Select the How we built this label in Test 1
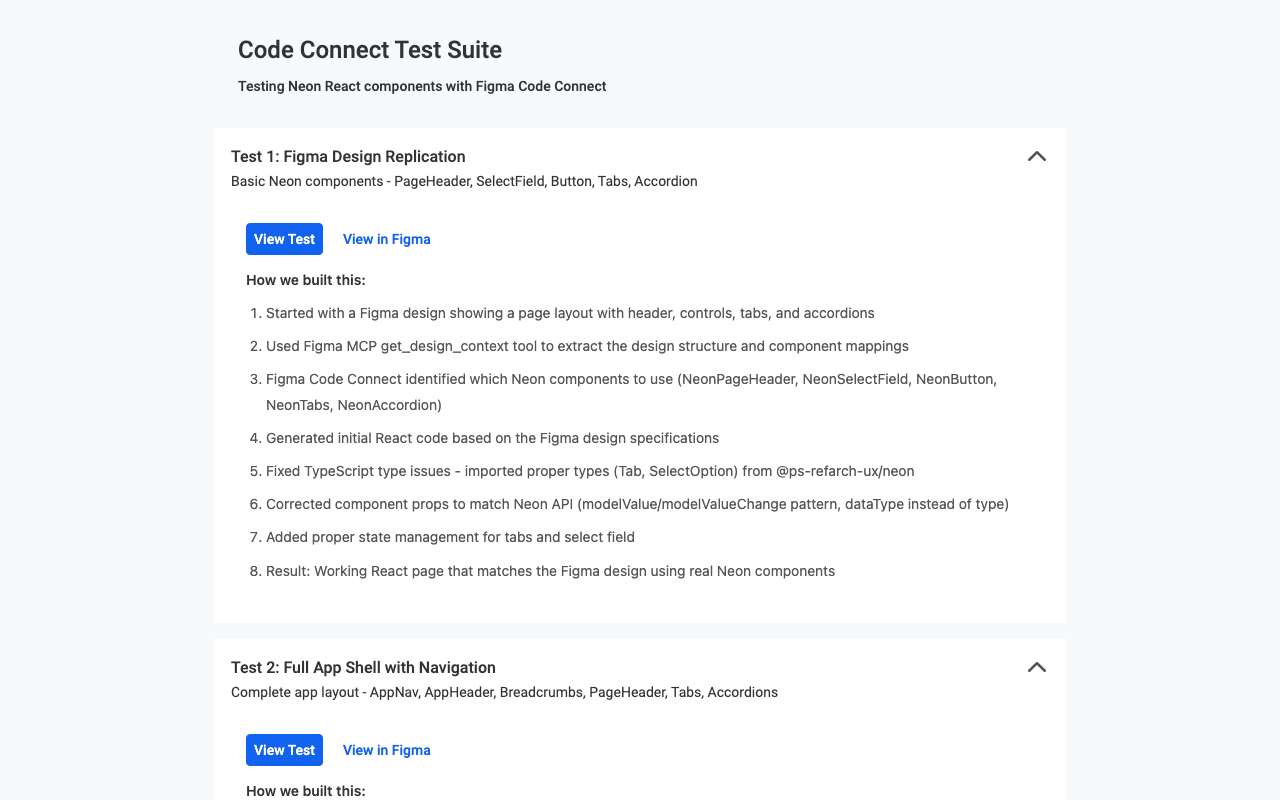 pos(306,280)
